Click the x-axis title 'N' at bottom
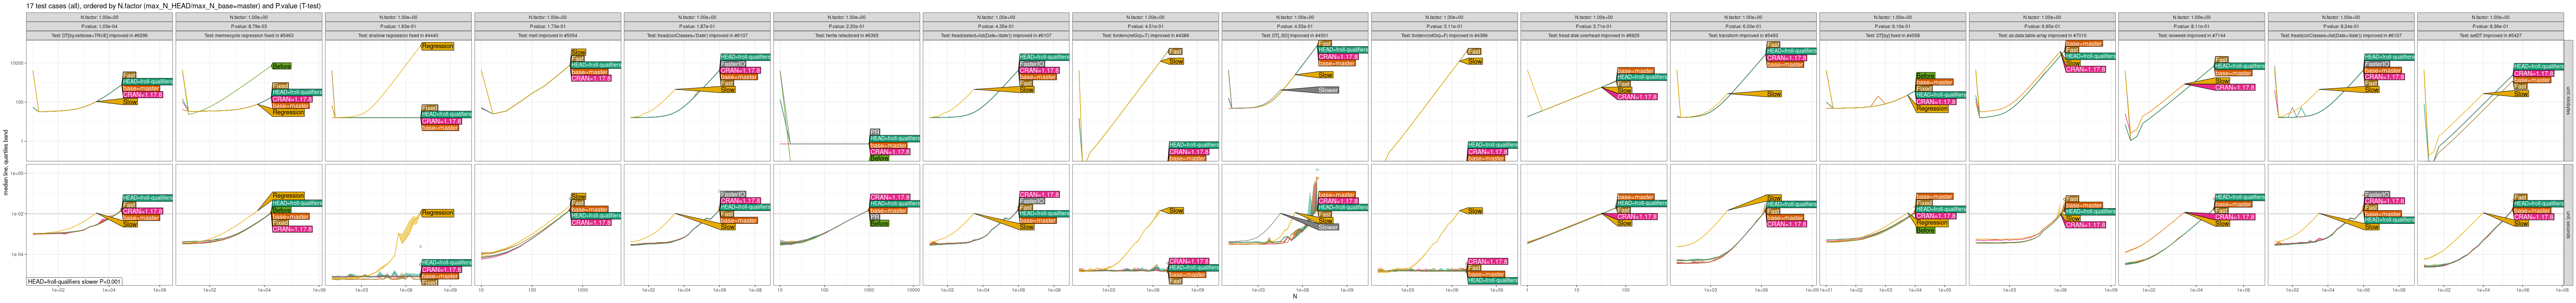This screenshot has width=2576, height=303. pos(1294,296)
